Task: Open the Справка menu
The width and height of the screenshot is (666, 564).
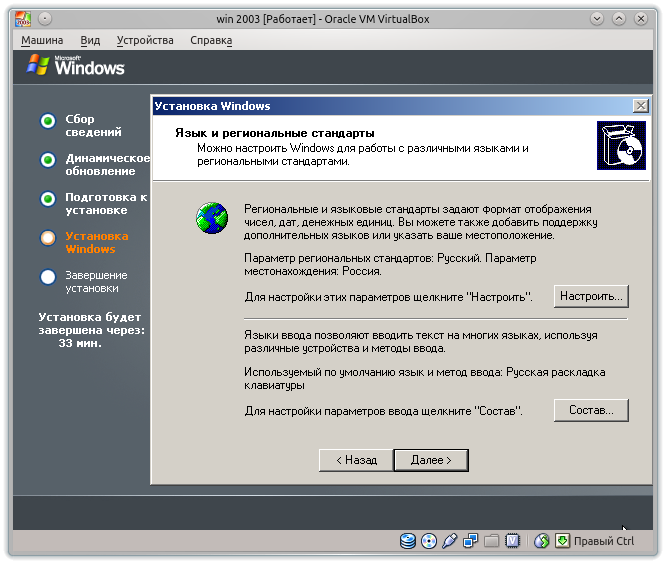Action: click(x=211, y=40)
